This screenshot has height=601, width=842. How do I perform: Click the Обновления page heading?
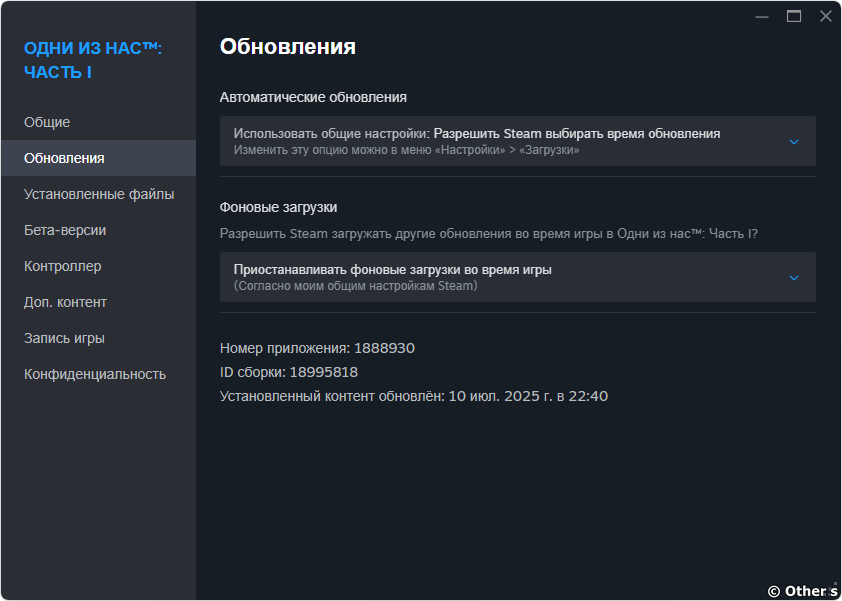pos(287,47)
